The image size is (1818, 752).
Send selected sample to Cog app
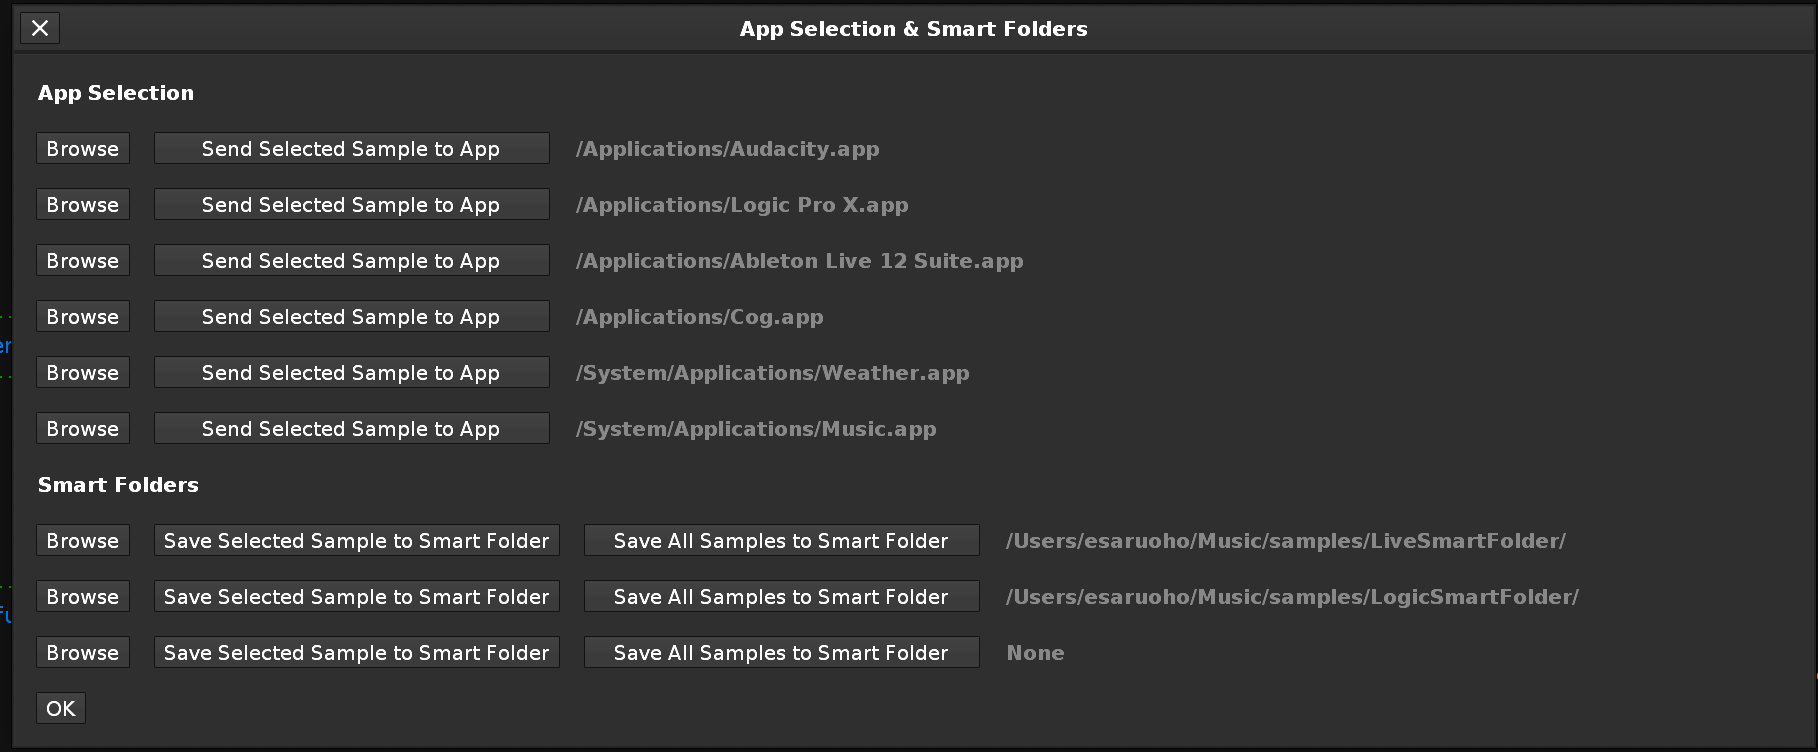coord(351,317)
